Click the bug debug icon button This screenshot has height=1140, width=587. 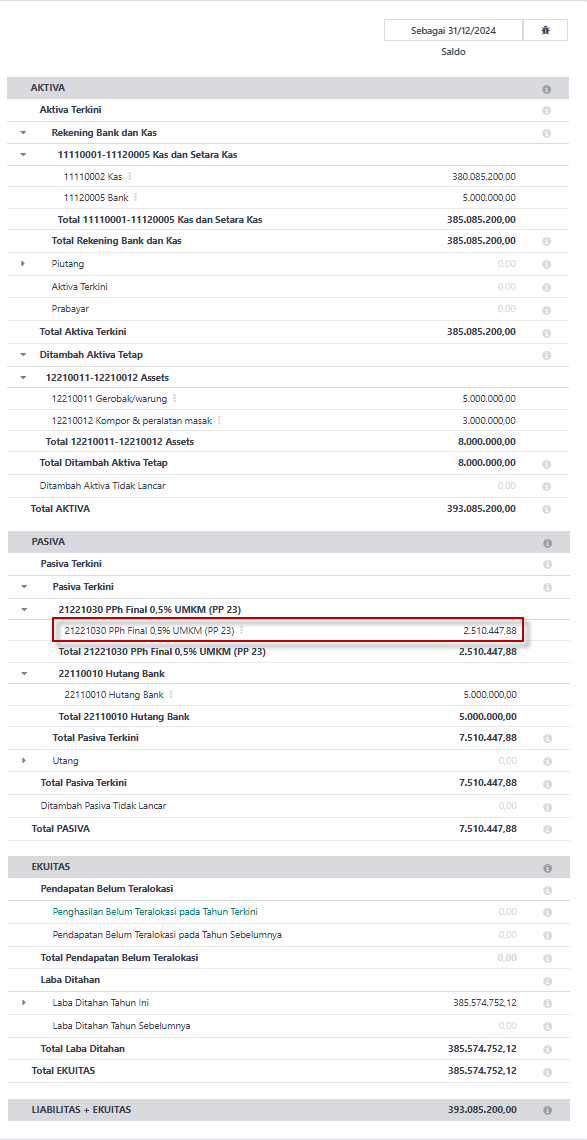546,31
